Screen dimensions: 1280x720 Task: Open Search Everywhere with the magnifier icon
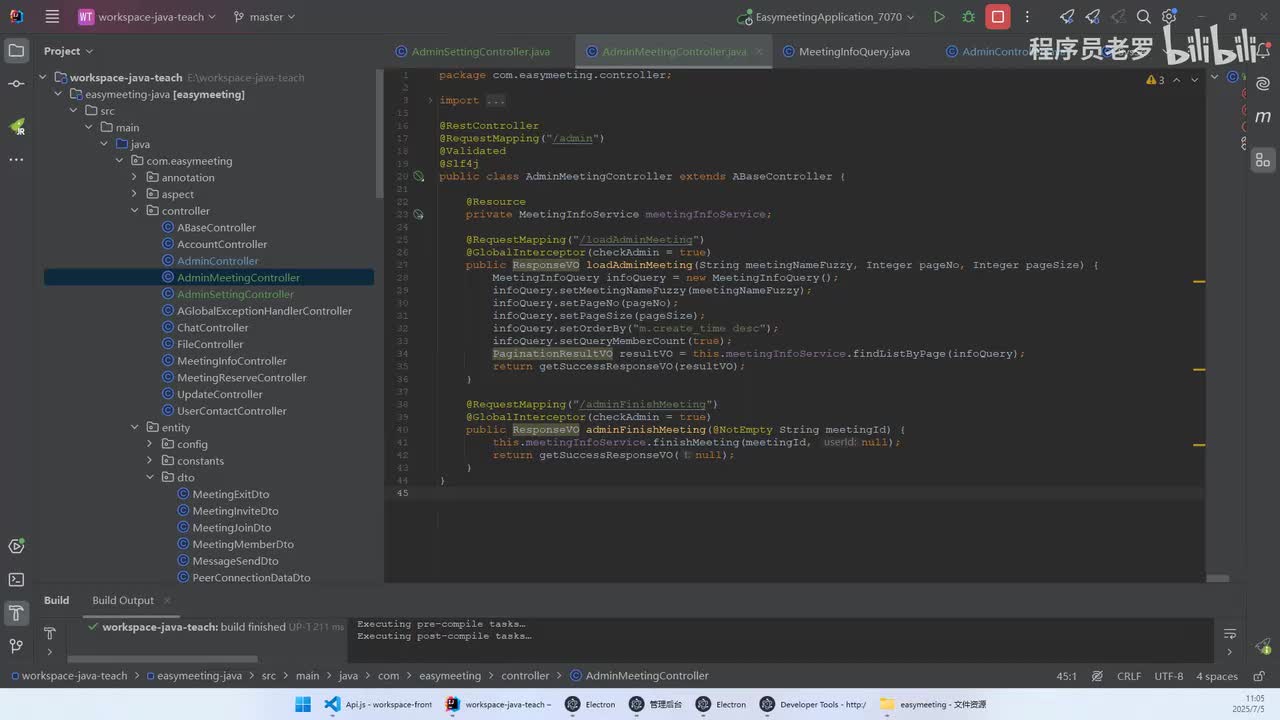[x=1144, y=17]
